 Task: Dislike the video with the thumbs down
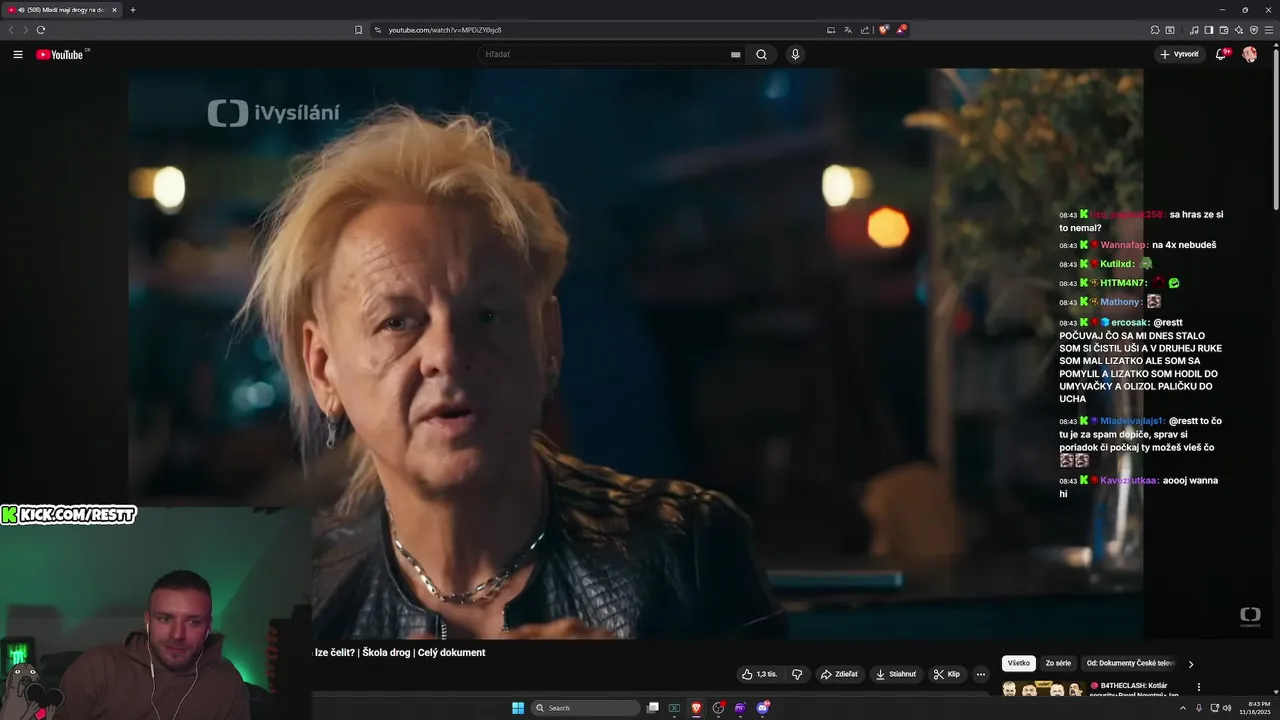tap(797, 674)
